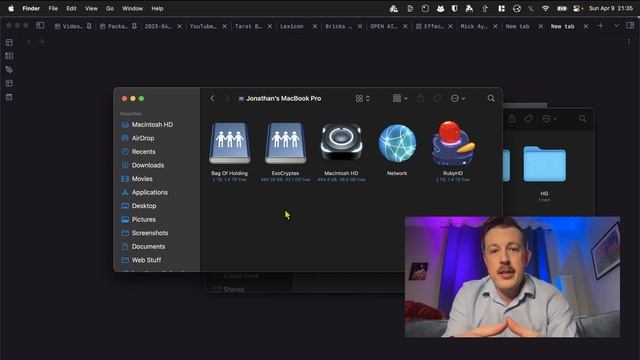Add a new tab with the plus icon
Image resolution: width=640 pixels, height=360 pixels.
tap(600, 26)
